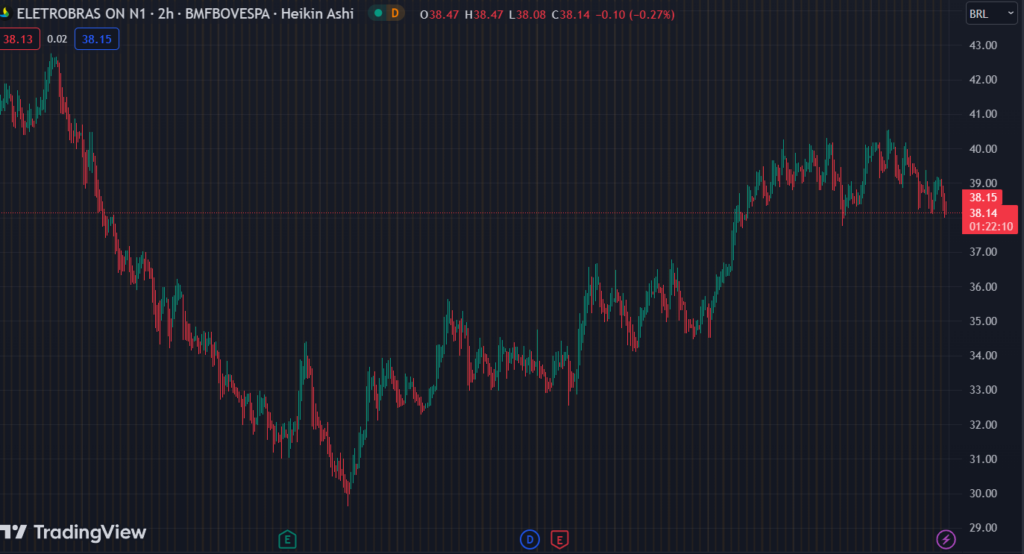The height and width of the screenshot is (554, 1024).
Task: Click the ELETROBRAS ON N1 symbol title
Action: (81, 14)
